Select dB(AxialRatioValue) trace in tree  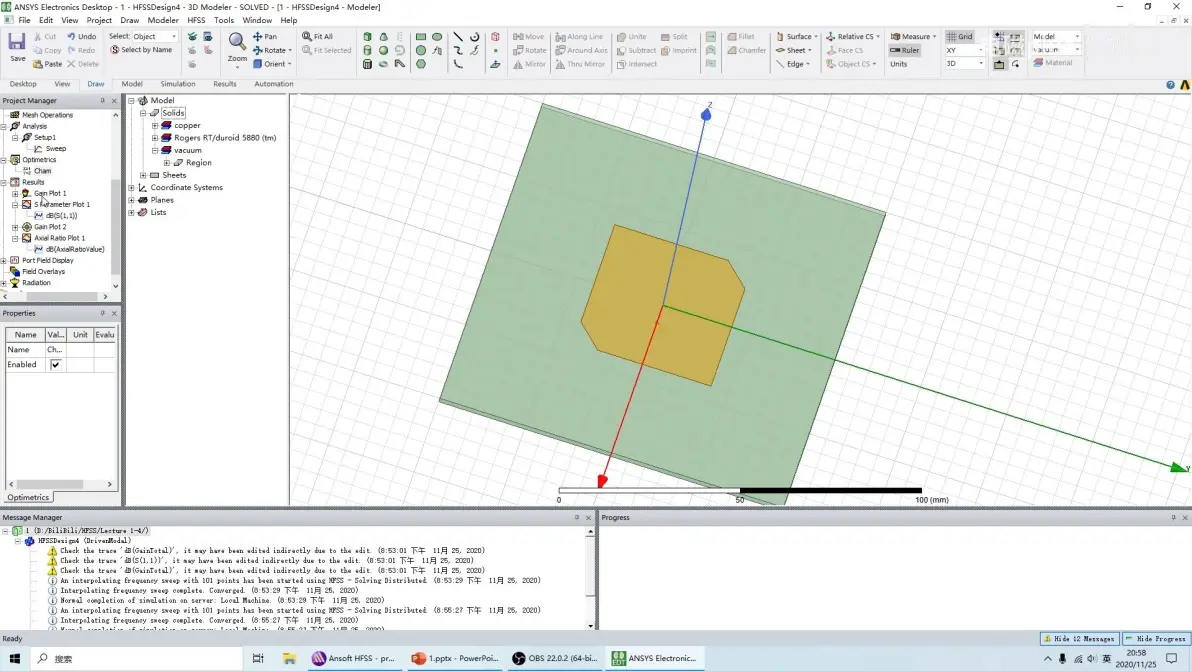pos(74,249)
